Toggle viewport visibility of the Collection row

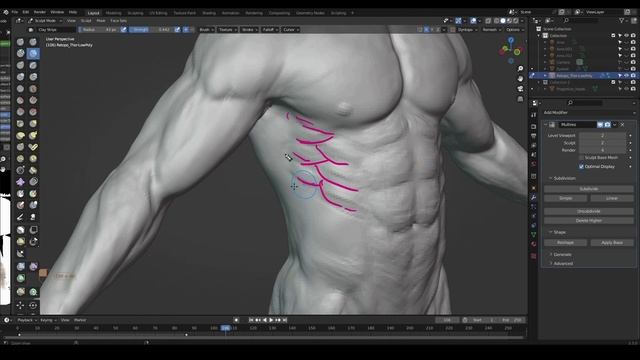point(627,36)
